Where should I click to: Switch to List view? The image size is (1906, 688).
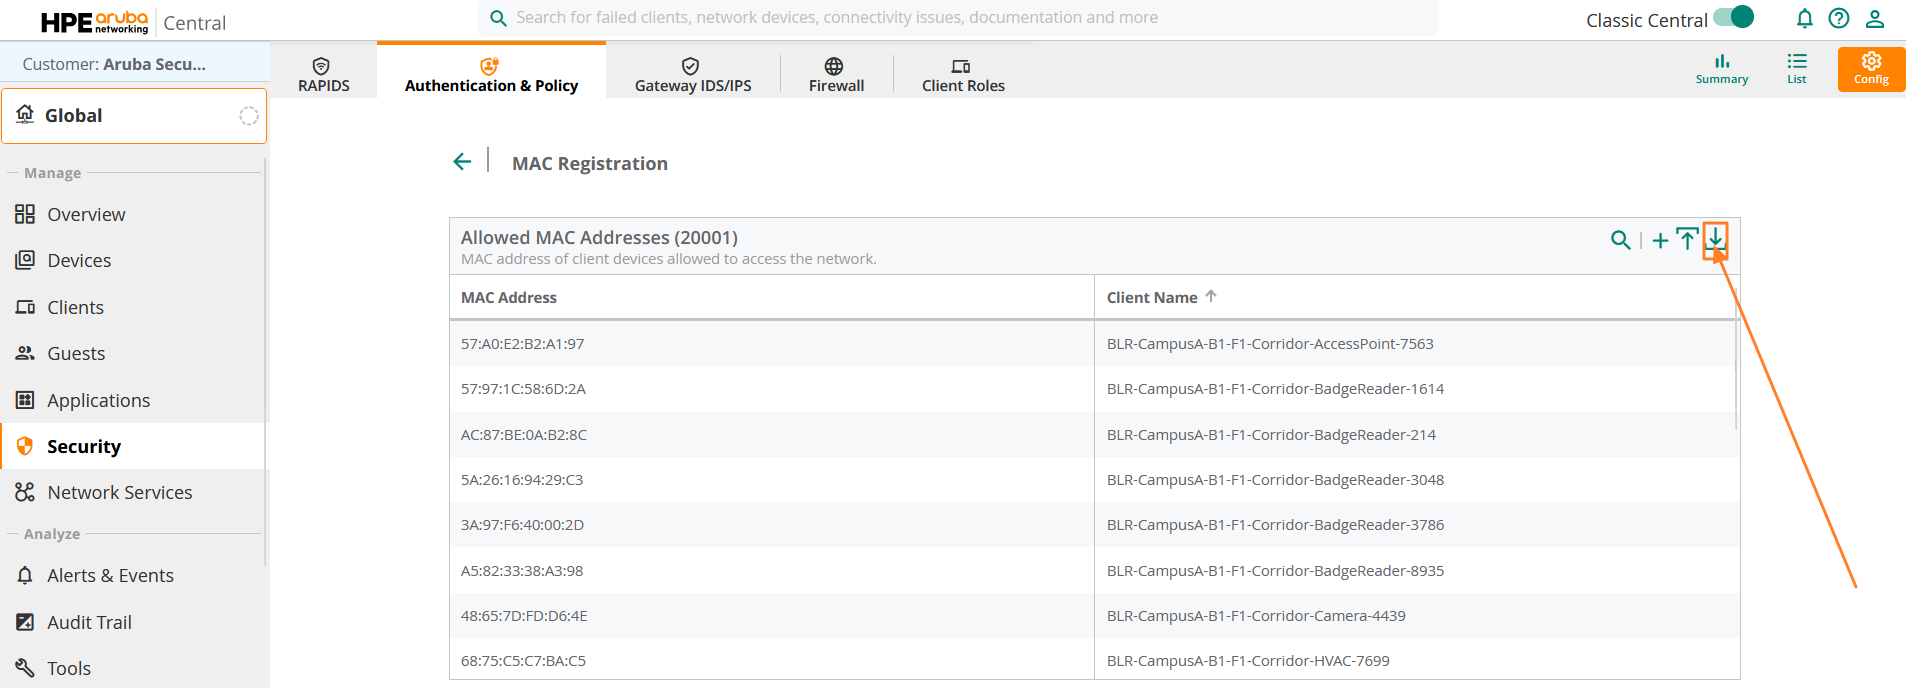[x=1797, y=69]
